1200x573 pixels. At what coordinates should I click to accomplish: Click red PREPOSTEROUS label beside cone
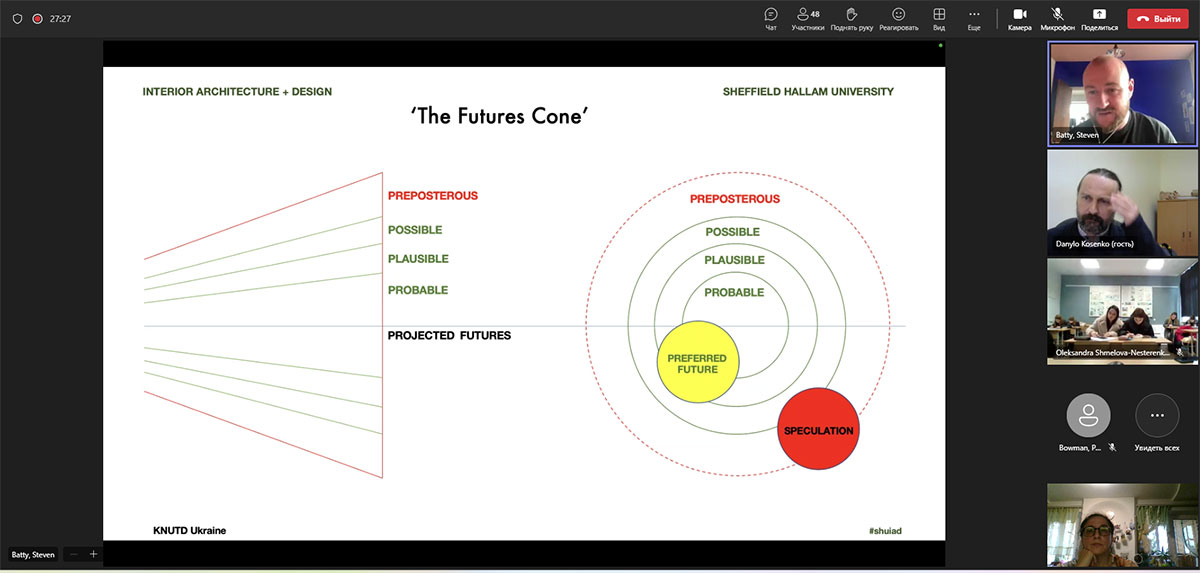pos(433,196)
